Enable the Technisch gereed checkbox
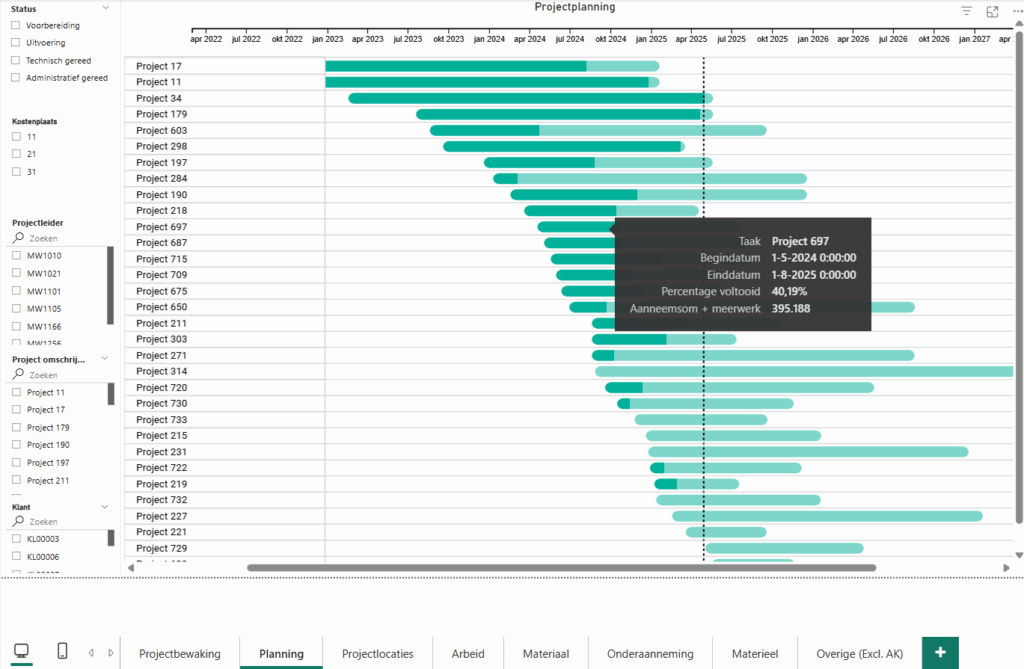 [x=16, y=61]
